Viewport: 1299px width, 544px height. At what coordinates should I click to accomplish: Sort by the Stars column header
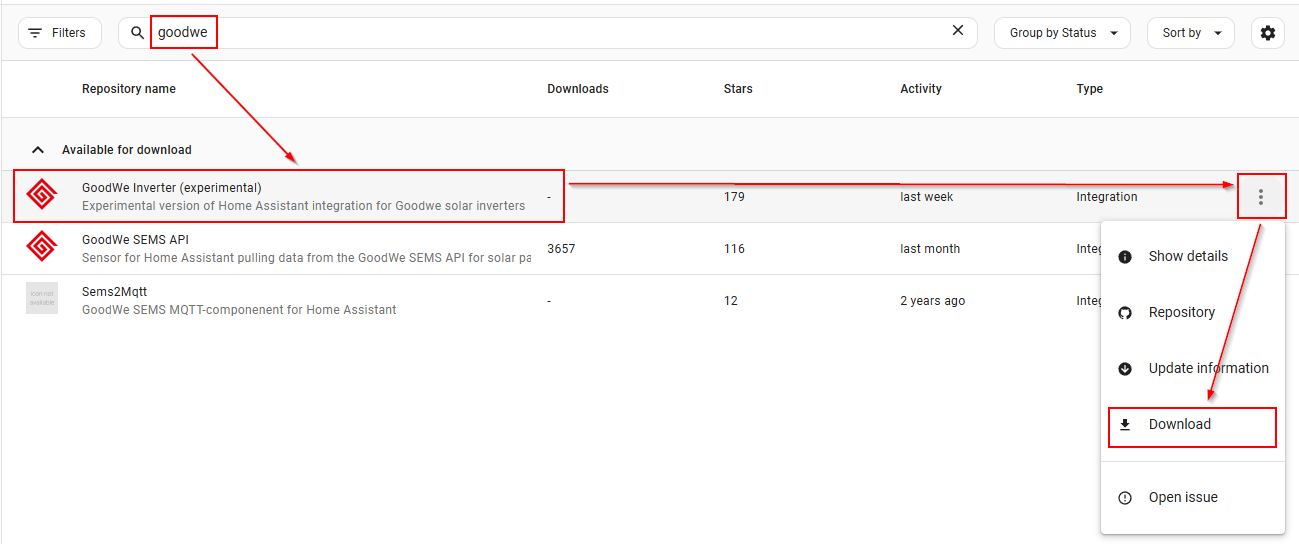coord(737,89)
